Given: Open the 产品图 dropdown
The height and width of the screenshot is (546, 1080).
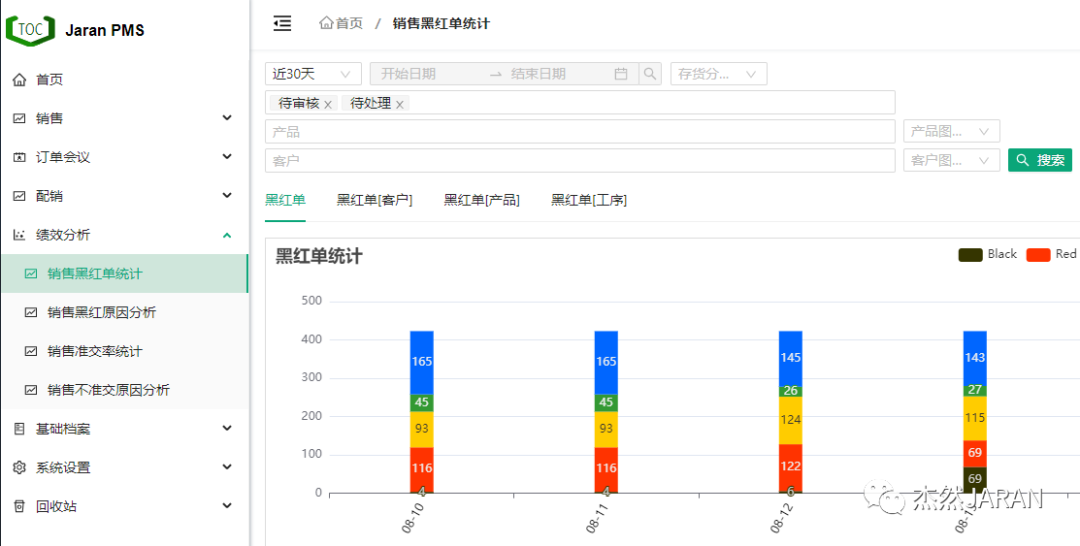Looking at the screenshot, I should pyautogui.click(x=950, y=132).
